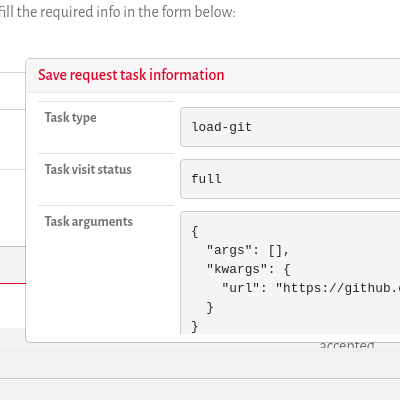This screenshot has width=400, height=400.
Task: Click the 'Save request task information' heading
Action: [131, 75]
